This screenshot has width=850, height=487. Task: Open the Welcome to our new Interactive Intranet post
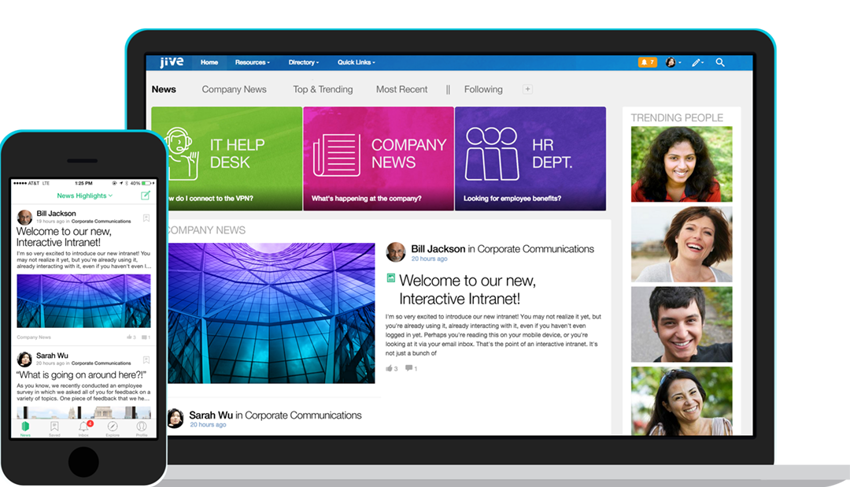[465, 289]
